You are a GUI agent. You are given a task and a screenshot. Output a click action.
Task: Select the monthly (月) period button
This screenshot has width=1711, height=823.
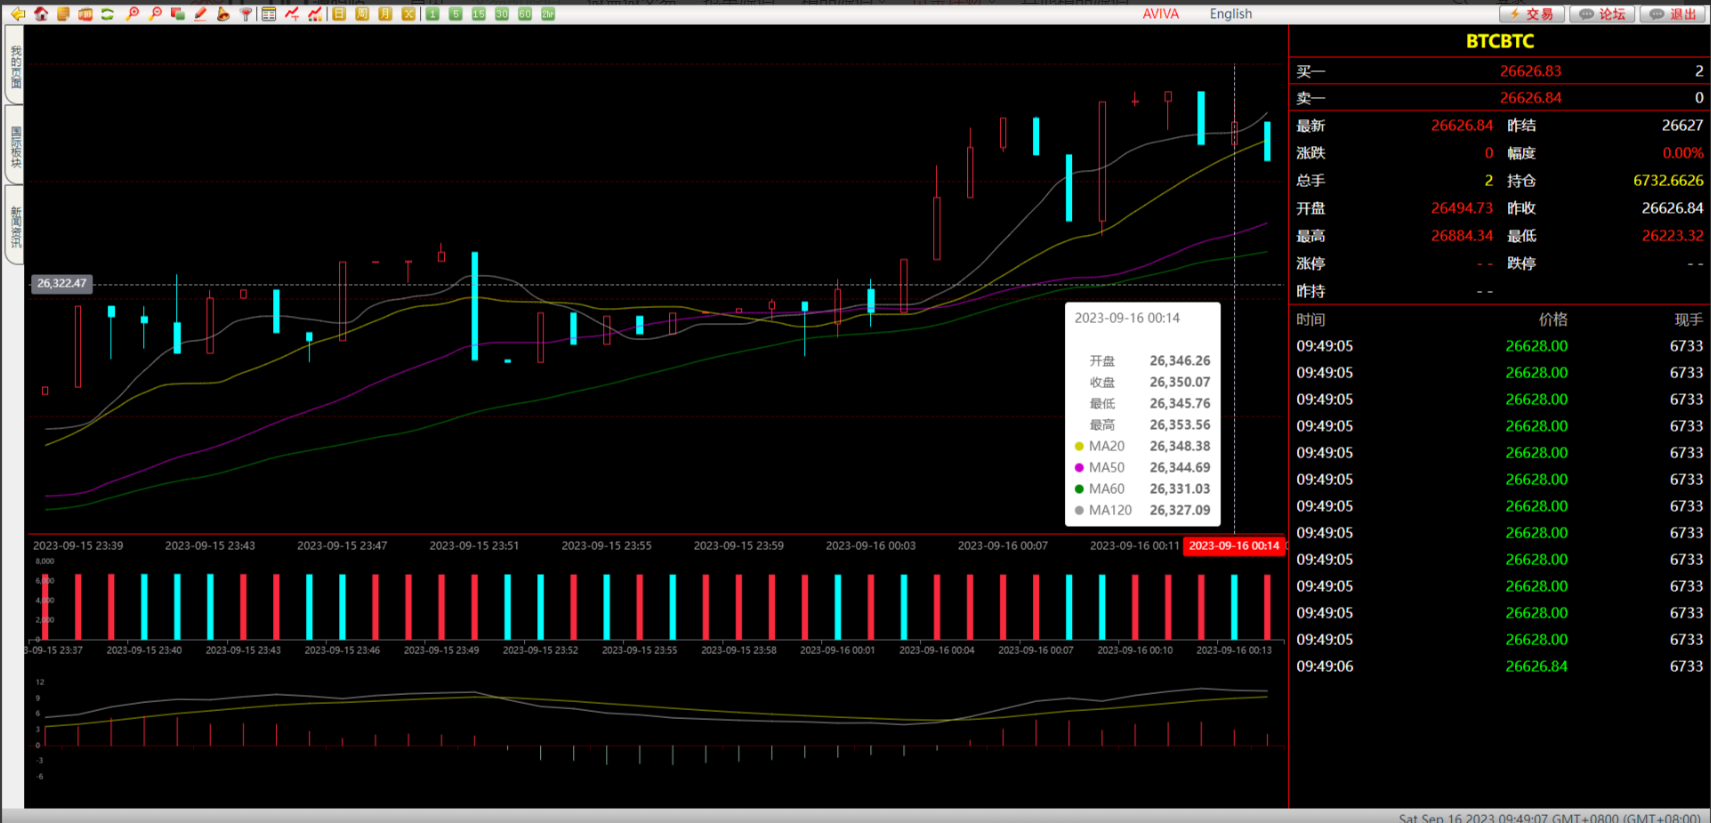pos(385,14)
